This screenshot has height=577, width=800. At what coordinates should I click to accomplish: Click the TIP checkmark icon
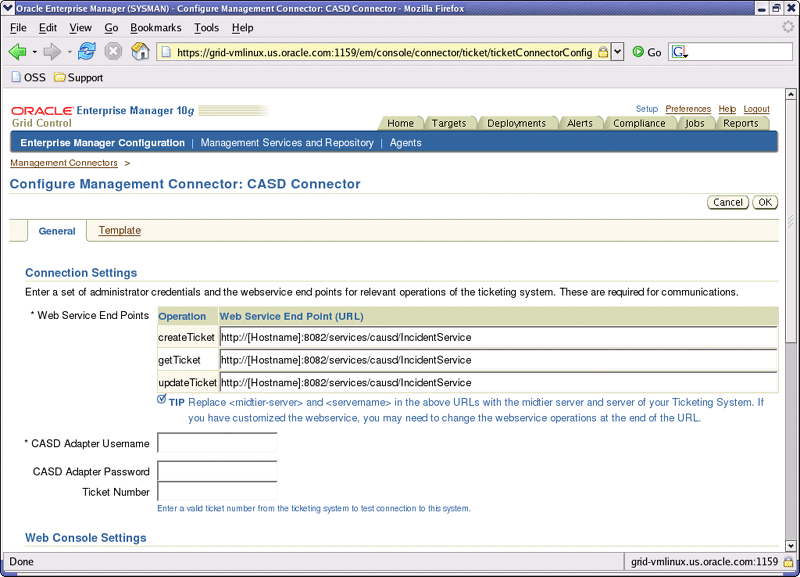162,399
